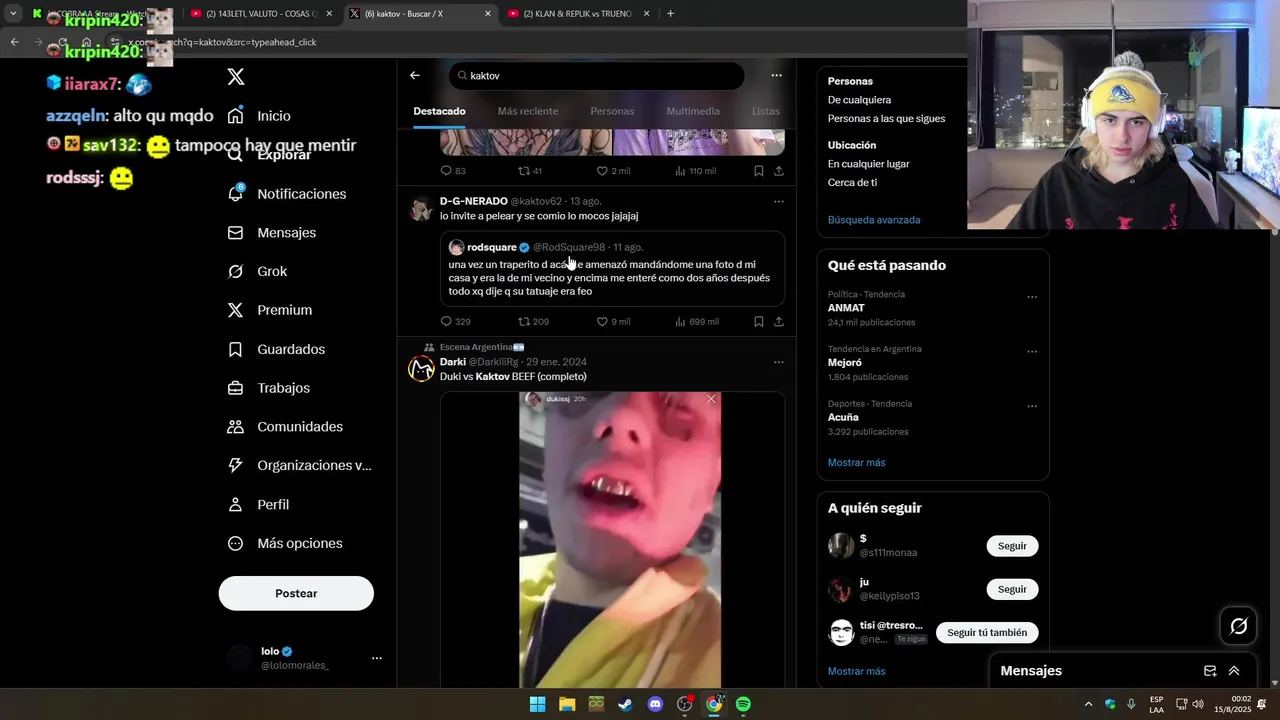Viewport: 1280px width, 720px height.
Task: Select Cerca de ti location filter
Action: click(x=852, y=183)
